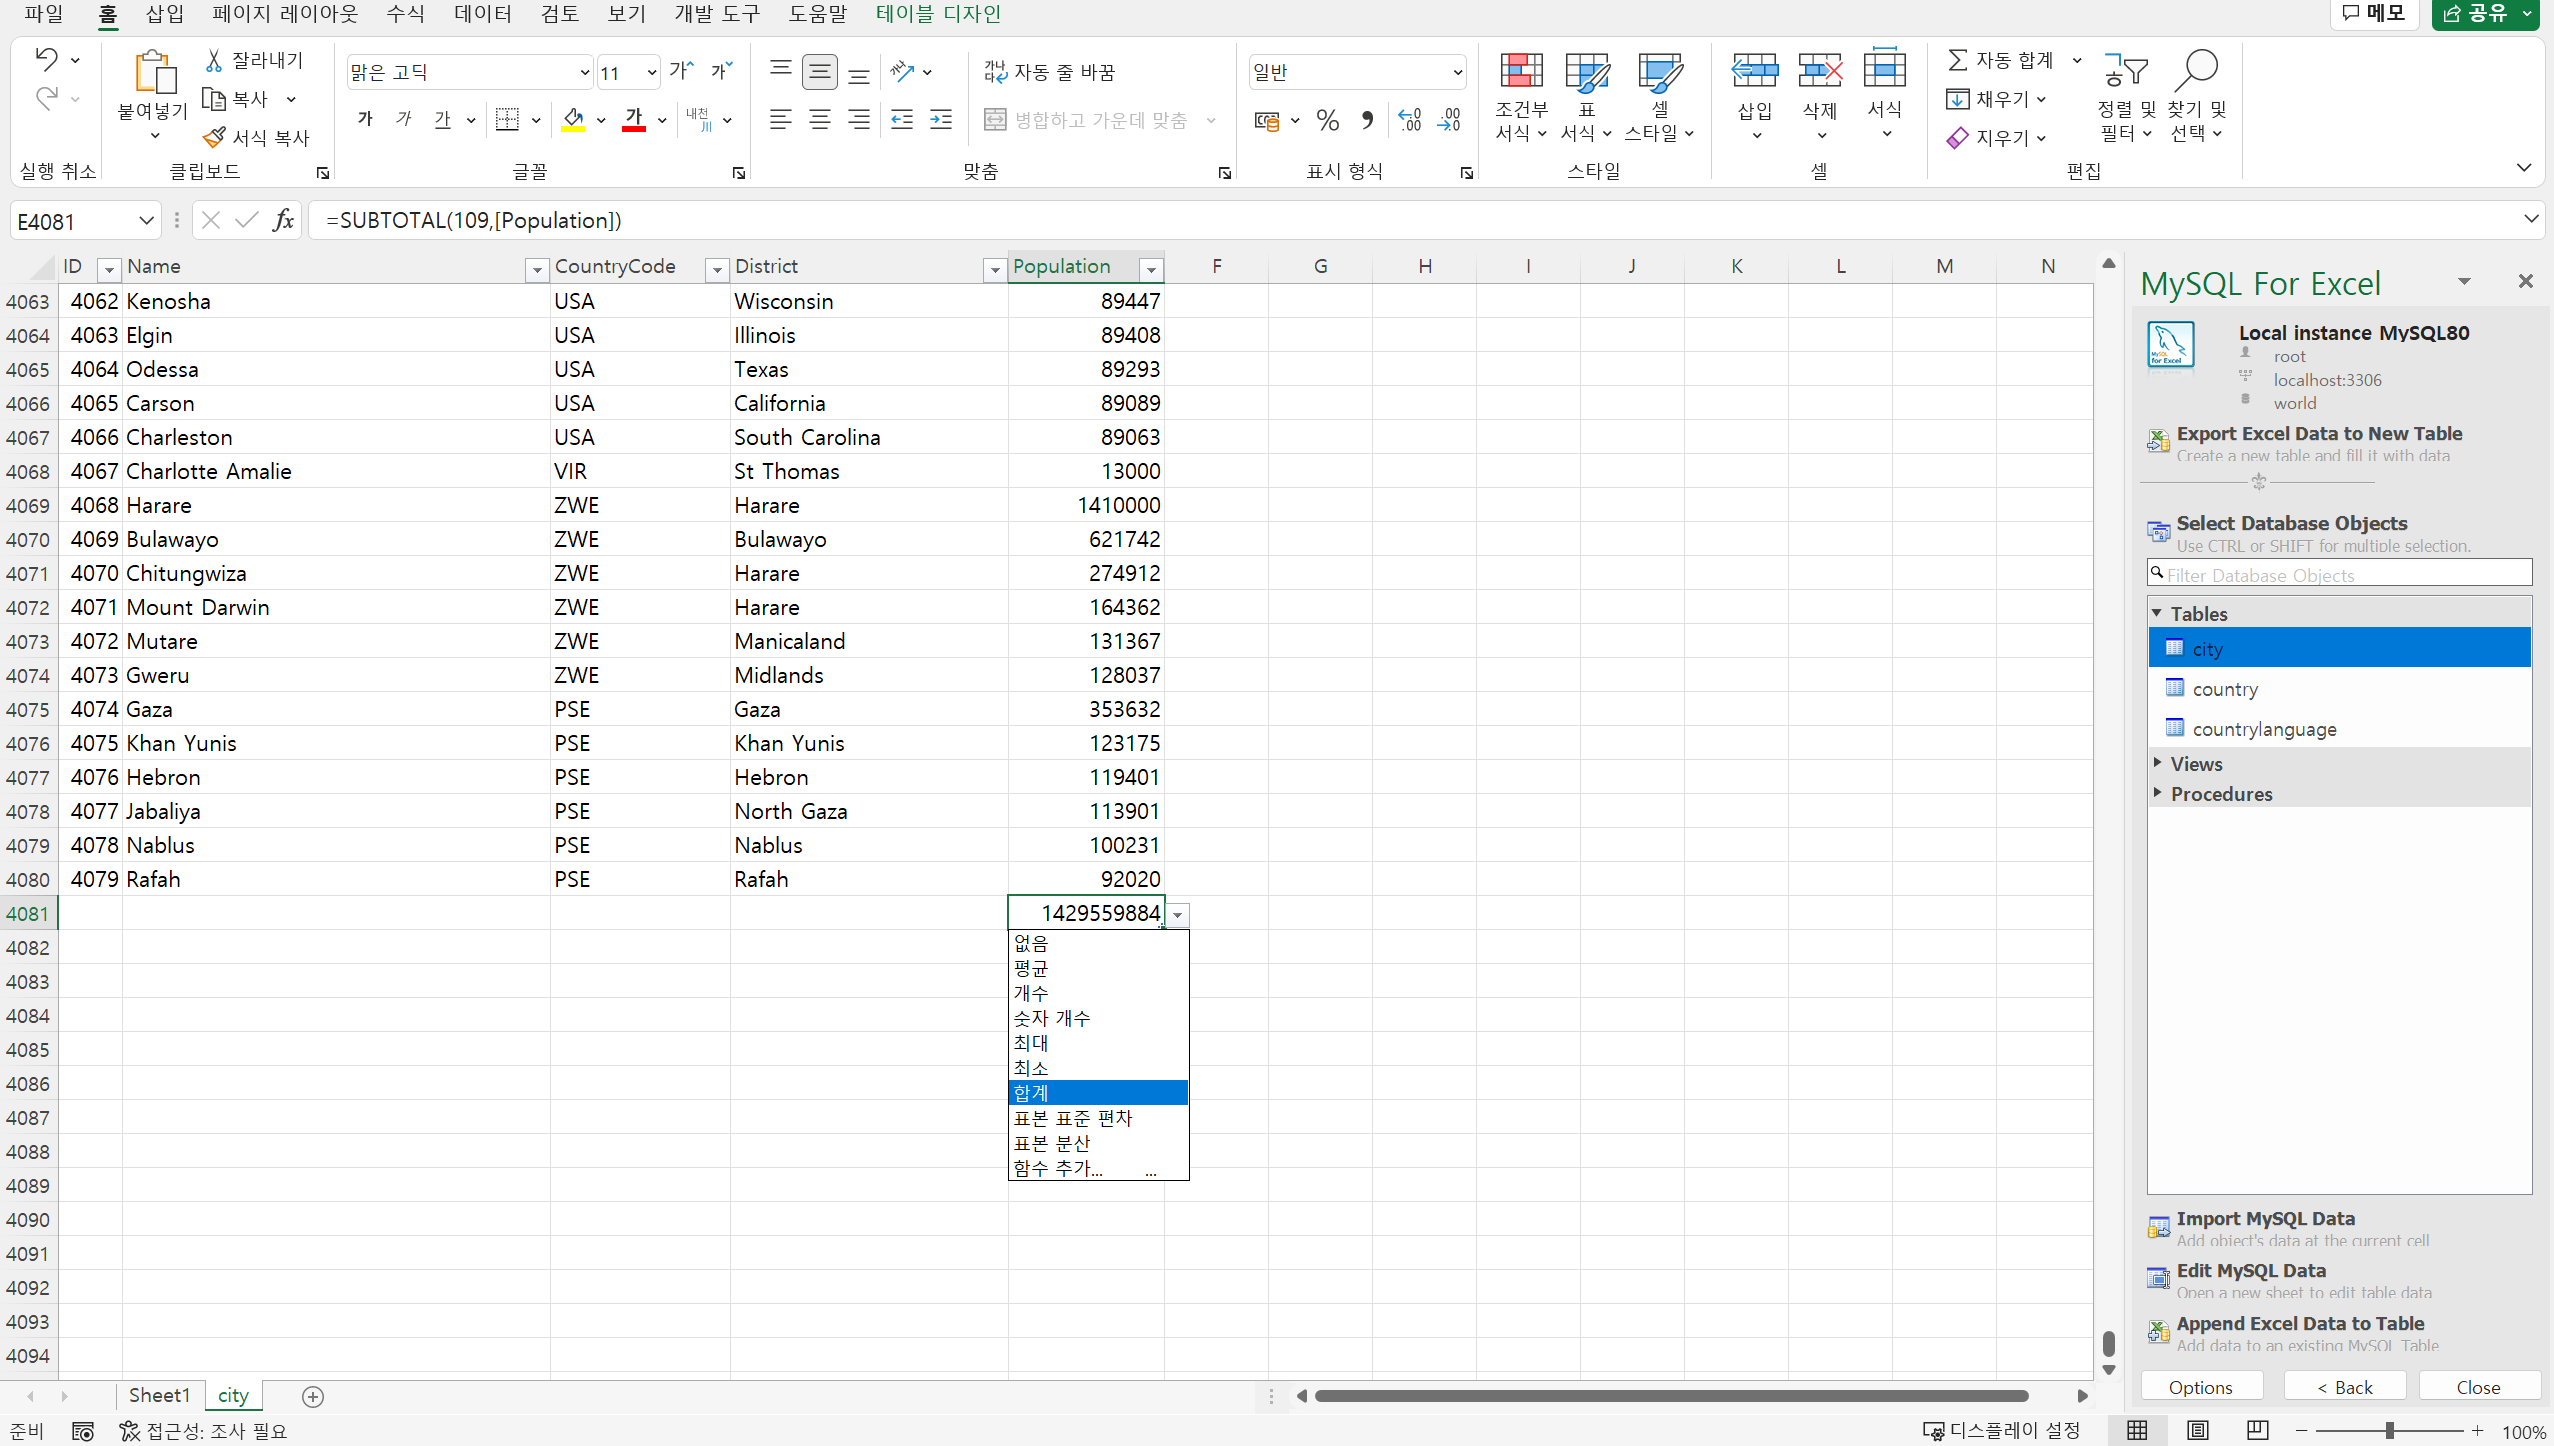Viewport: 2554px width, 1446px height.
Task: Switch to Page Layout view icon
Action: click(x=2197, y=1431)
